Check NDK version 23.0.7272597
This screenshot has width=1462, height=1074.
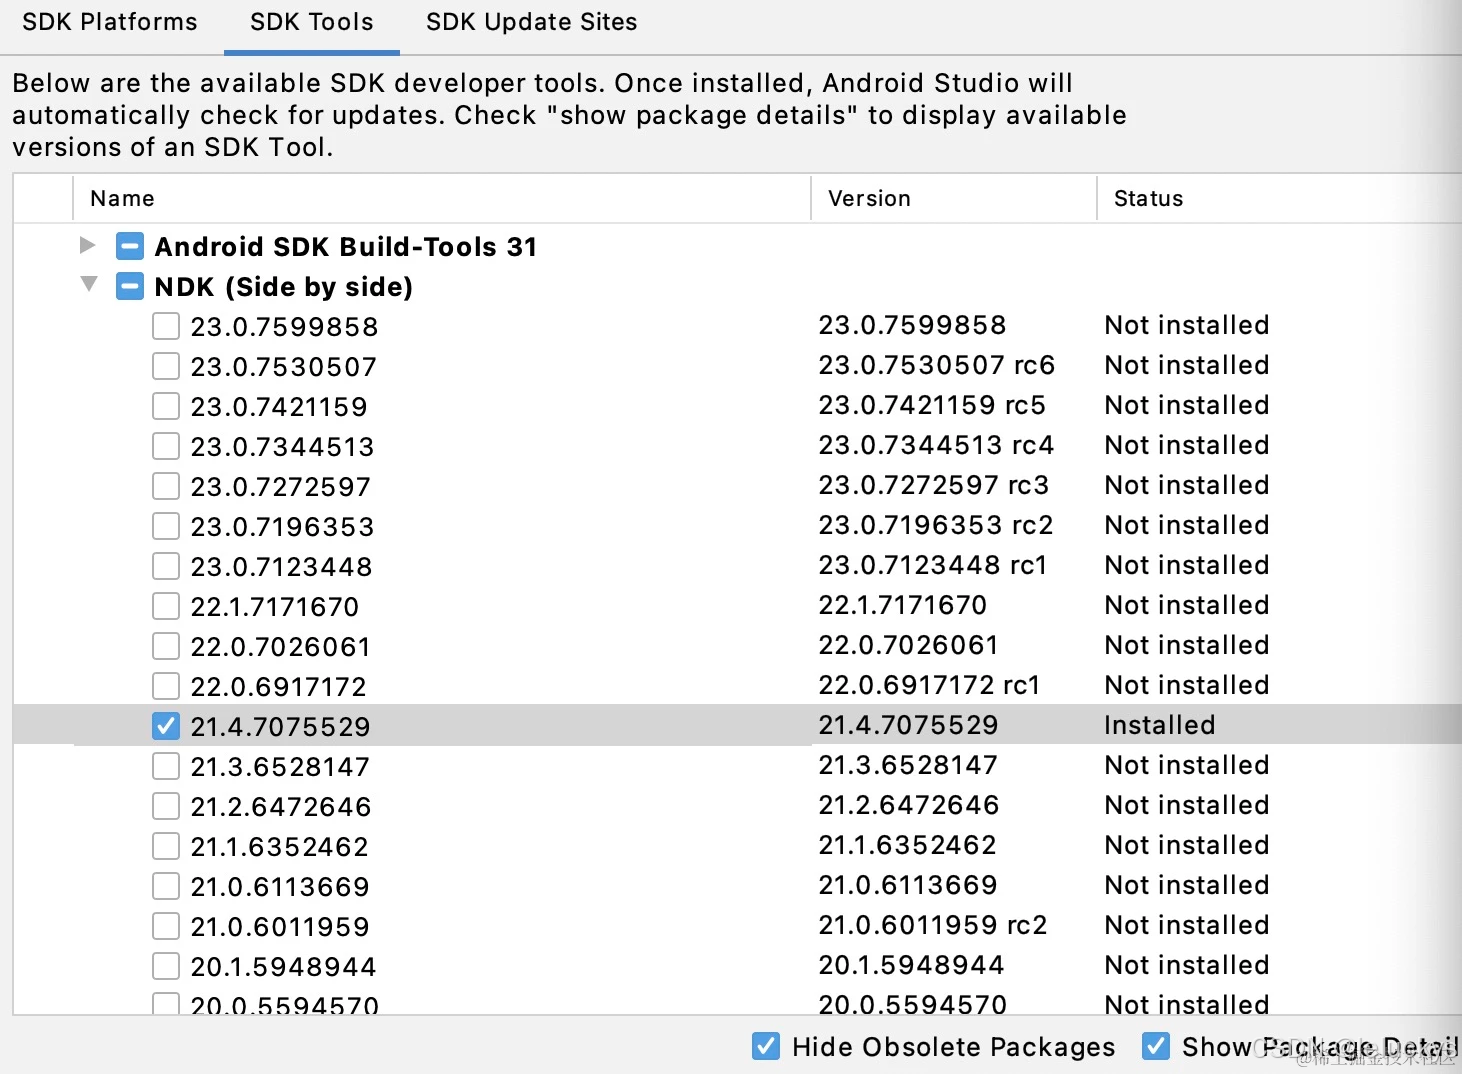click(166, 486)
